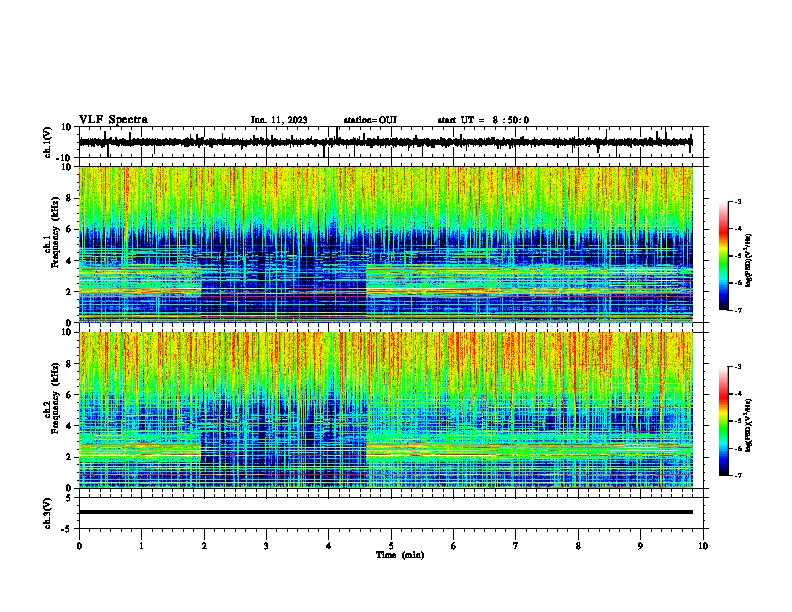Click the 2 minute tick label on Time axis
Screen dimensions: 792x612
click(x=204, y=546)
